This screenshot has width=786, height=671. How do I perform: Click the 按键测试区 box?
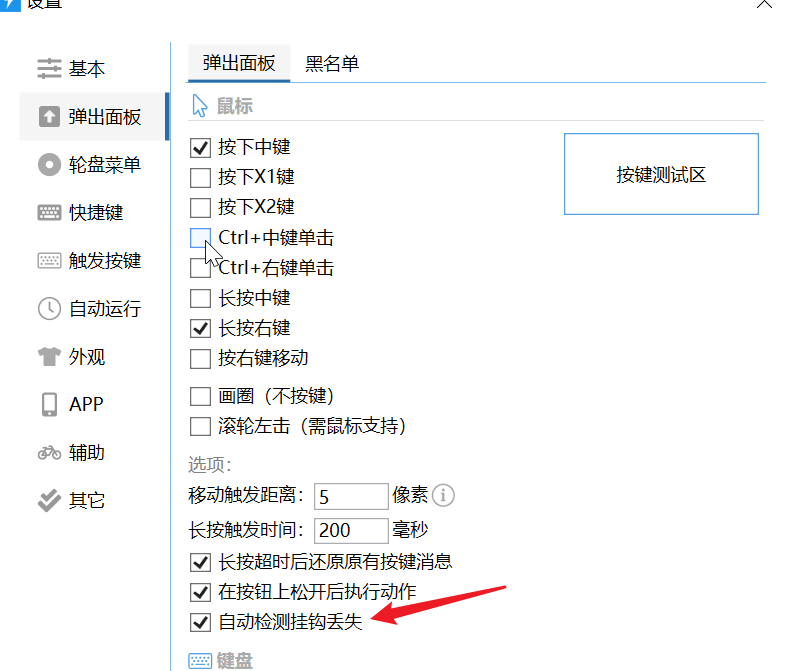point(661,174)
